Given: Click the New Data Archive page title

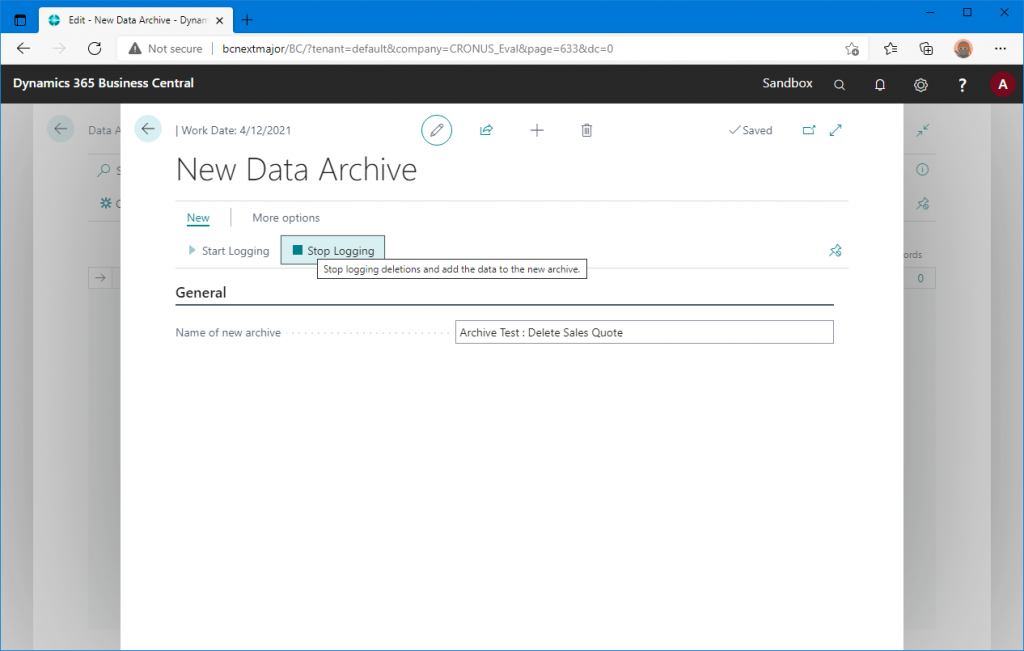Looking at the screenshot, I should click(296, 170).
